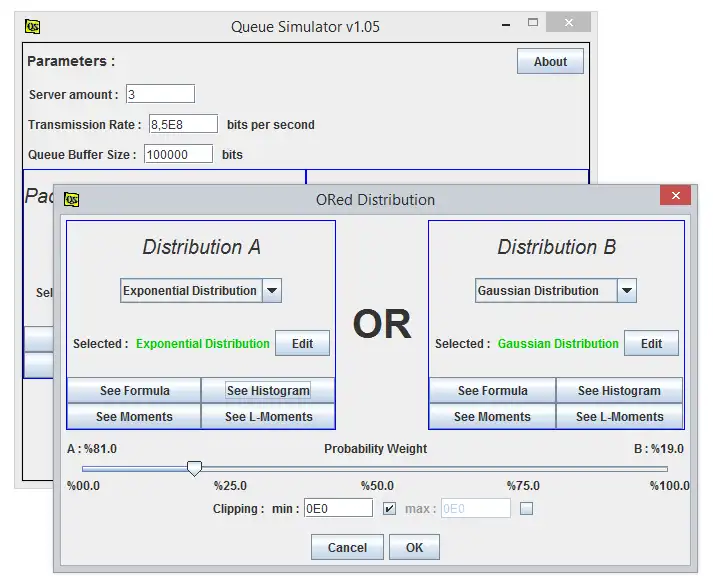
Task: See L-Moments for Distribution A
Action: point(268,416)
